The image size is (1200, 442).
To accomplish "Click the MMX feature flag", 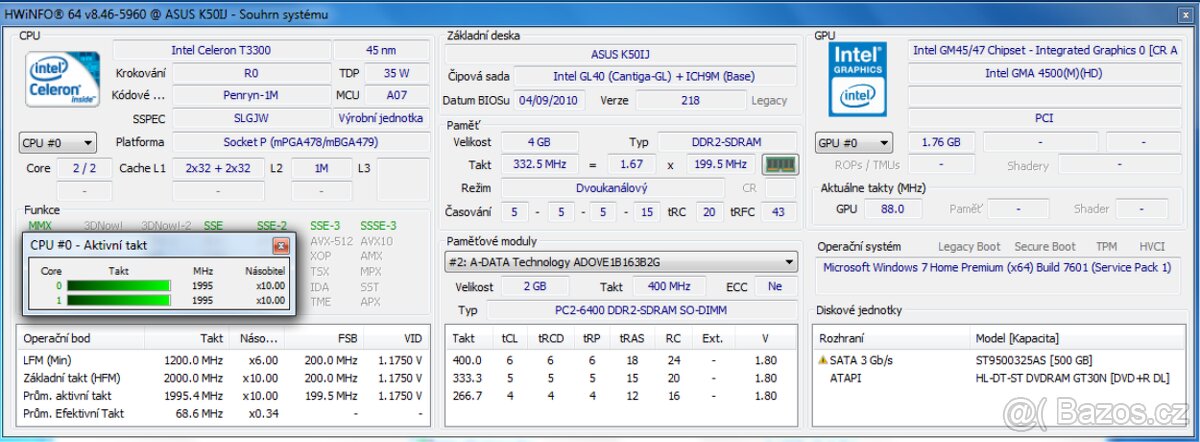I will pyautogui.click(x=40, y=226).
